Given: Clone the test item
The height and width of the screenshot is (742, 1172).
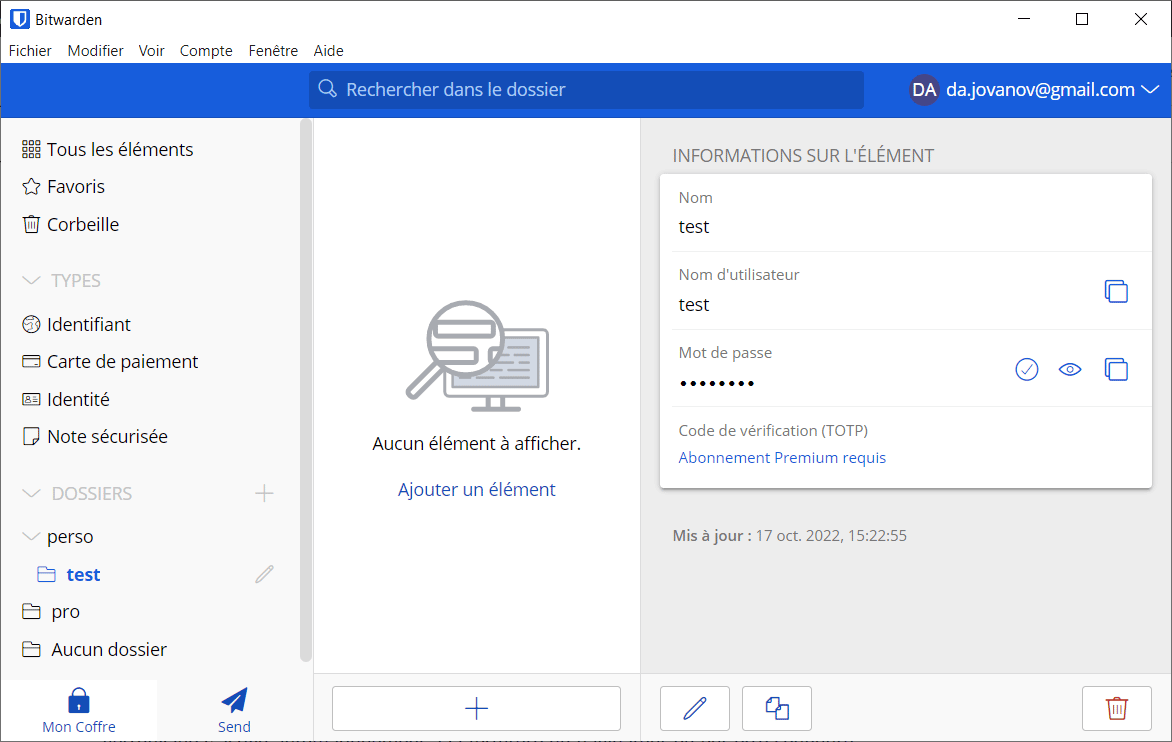Looking at the screenshot, I should 776,708.
